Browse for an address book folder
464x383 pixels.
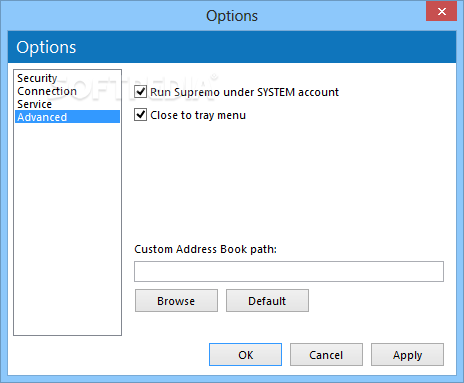(x=176, y=301)
